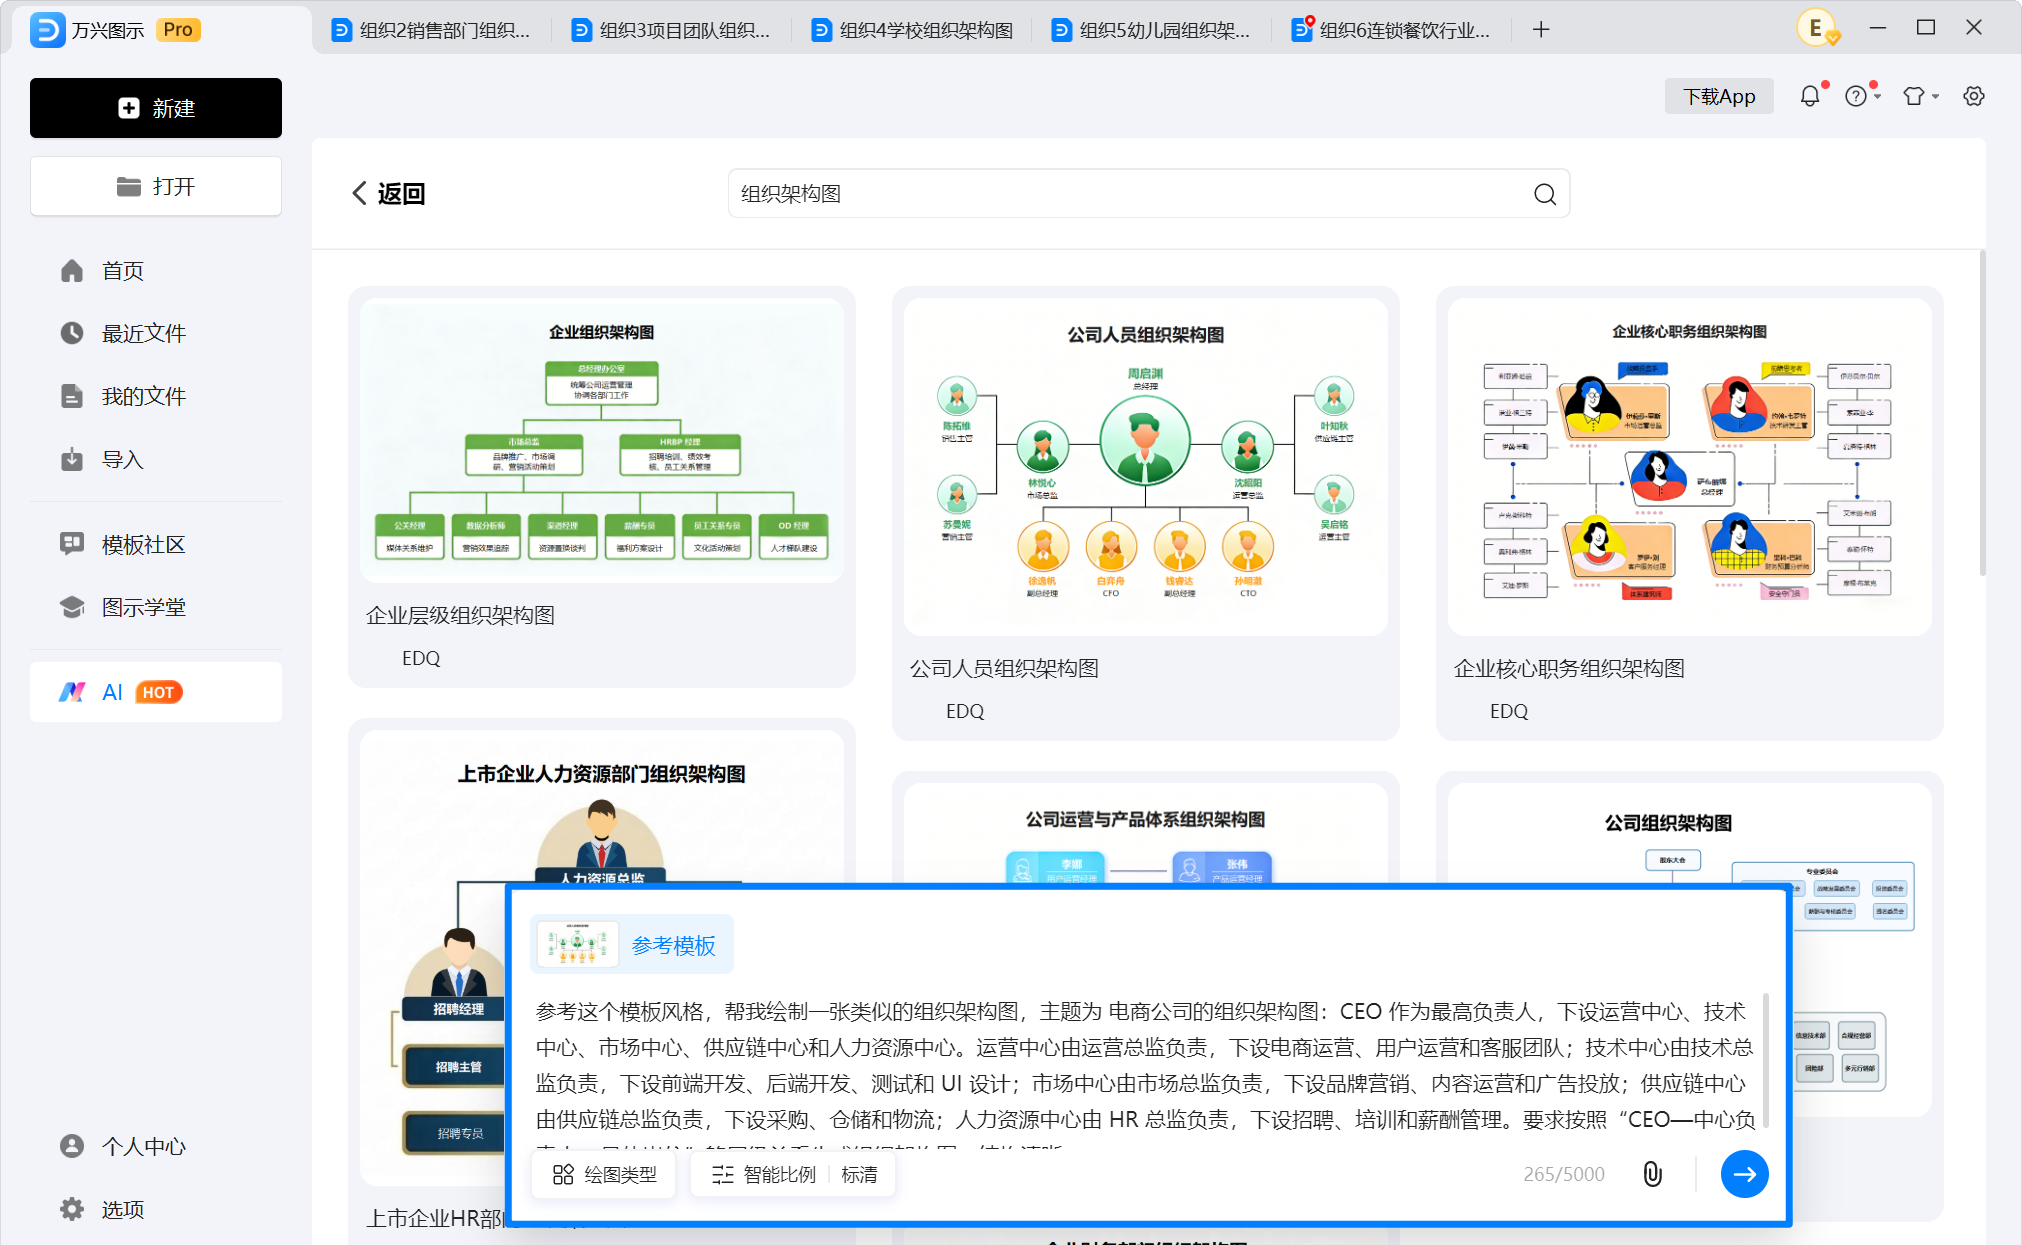Image resolution: width=2022 pixels, height=1245 pixels.
Task: Click the 返回 back arrow
Action: pyautogui.click(x=388, y=193)
